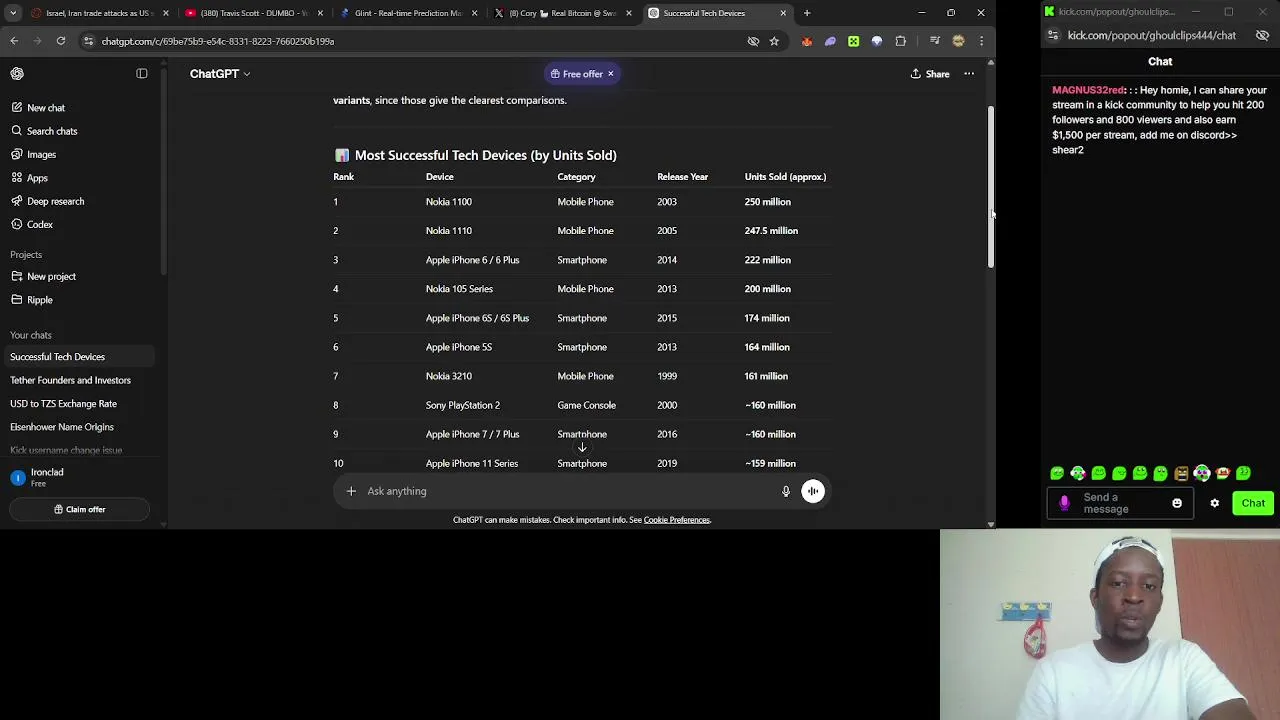Click the green extension icon in toolbar
This screenshot has height=720, width=1280.
point(854,41)
